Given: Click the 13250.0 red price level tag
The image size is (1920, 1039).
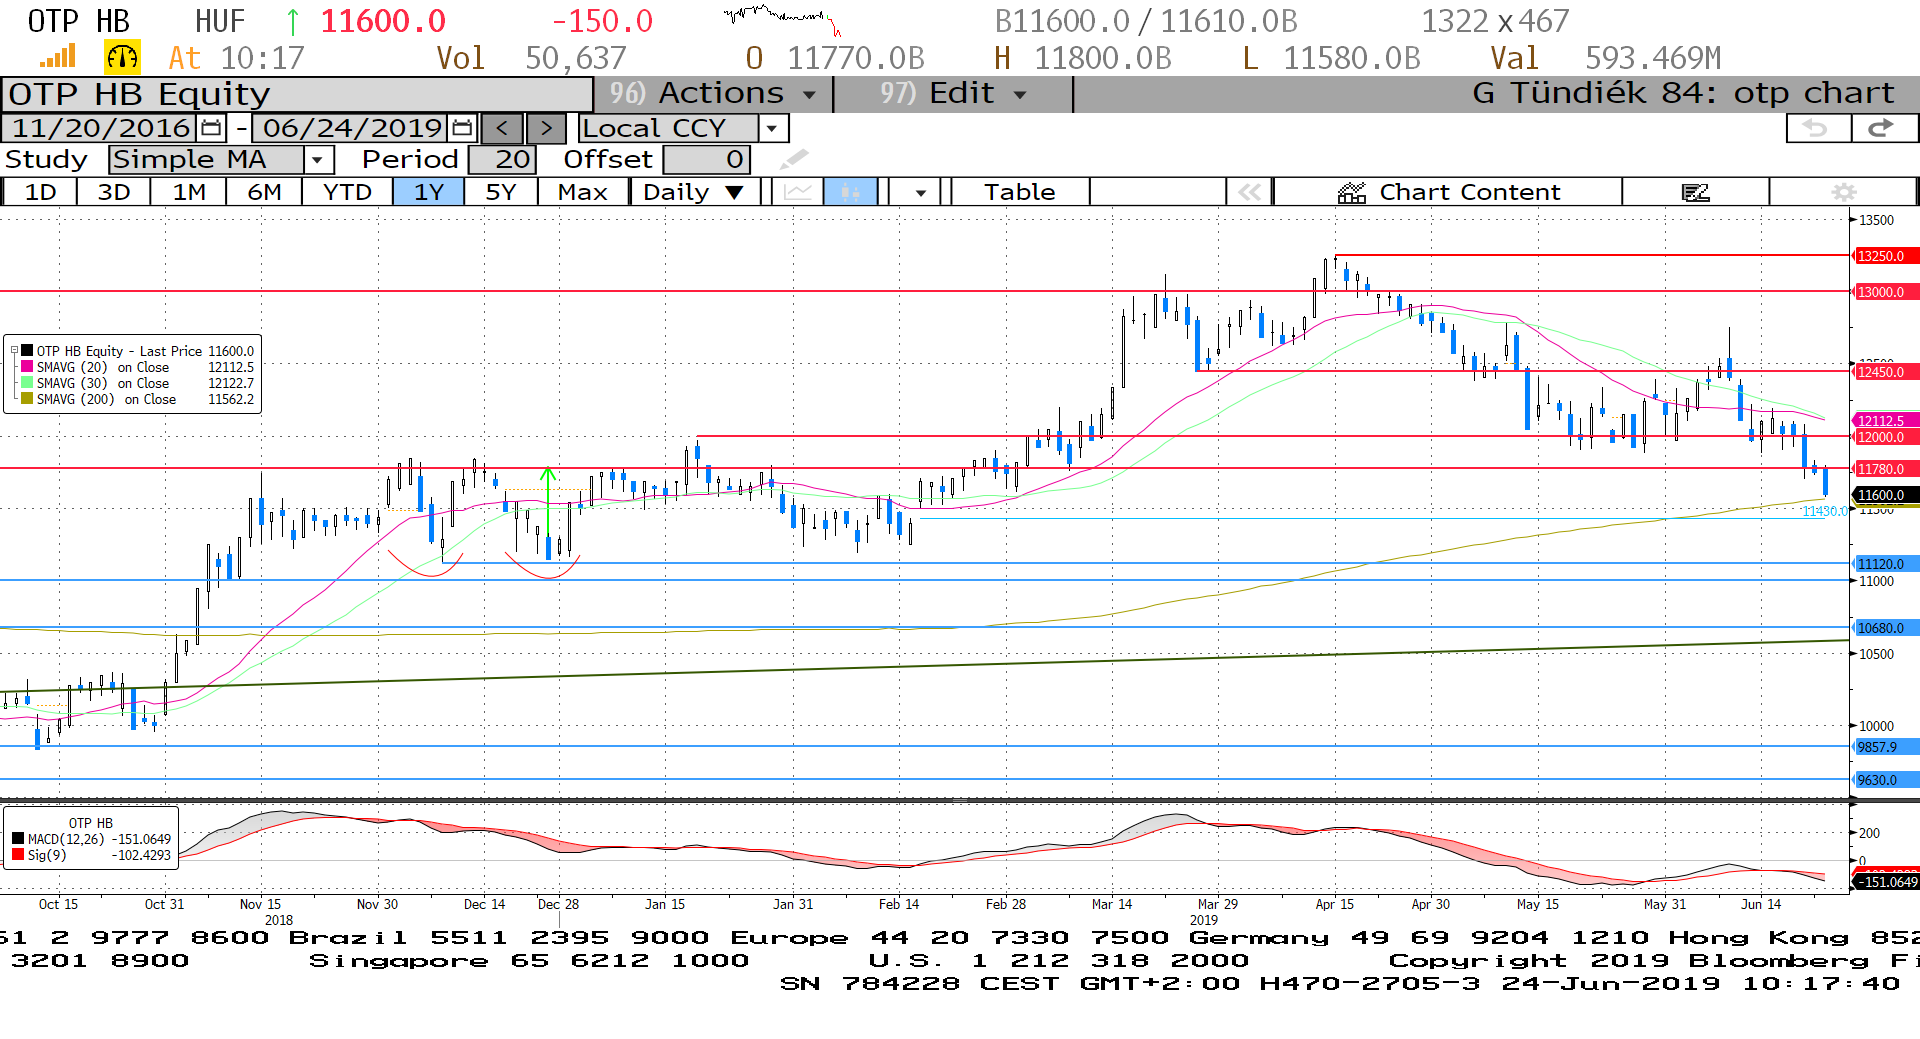Looking at the screenshot, I should [x=1885, y=256].
